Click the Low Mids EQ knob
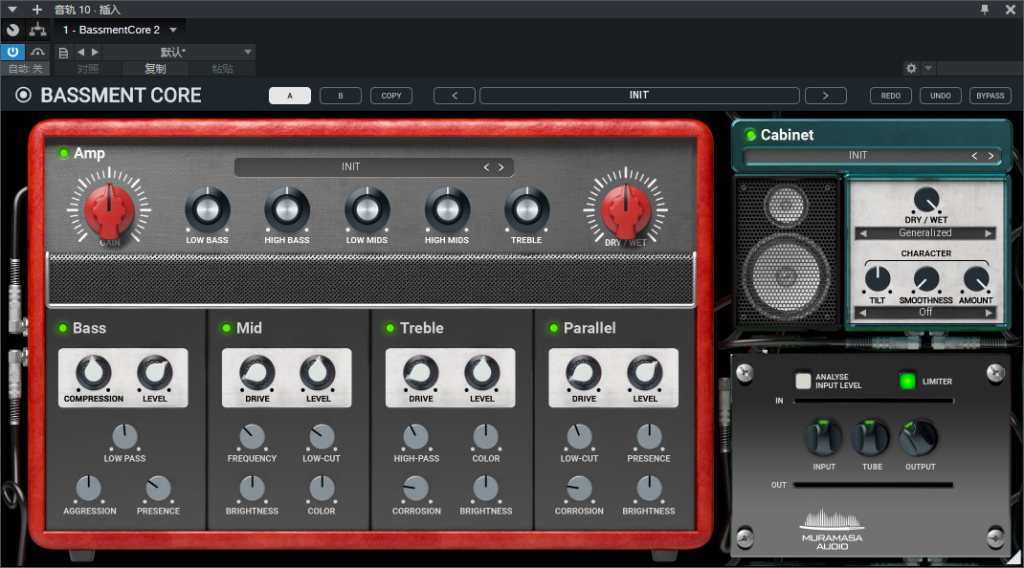 (367, 210)
